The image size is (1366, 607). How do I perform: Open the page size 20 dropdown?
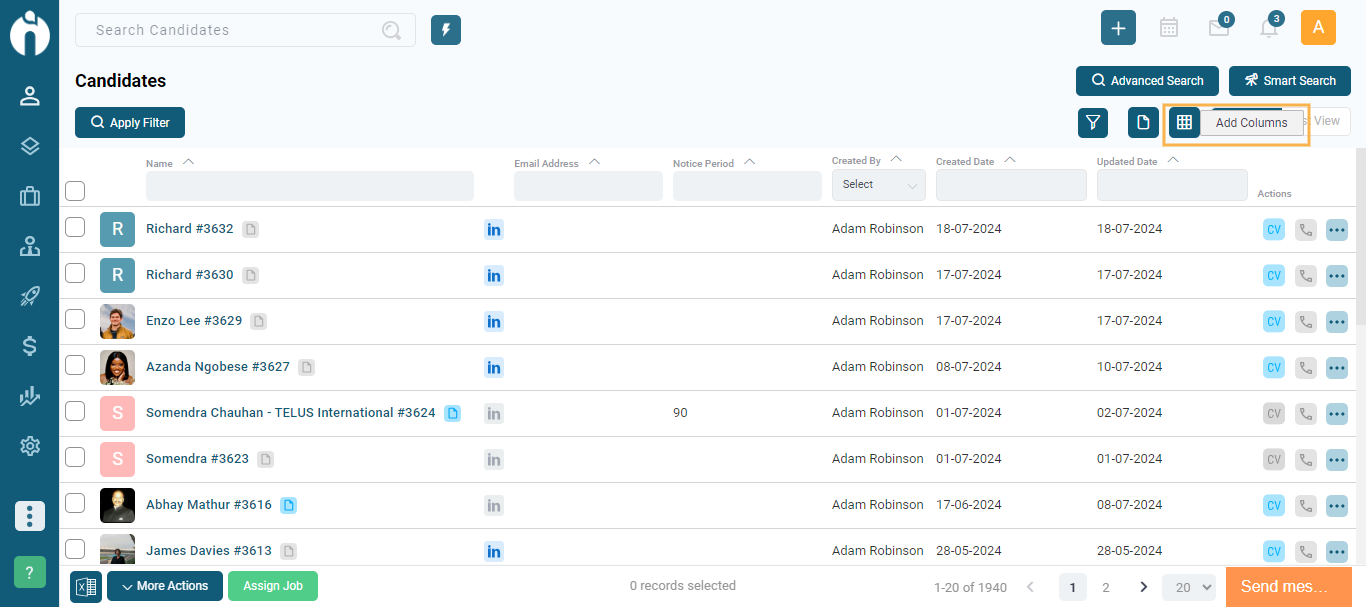[1189, 587]
